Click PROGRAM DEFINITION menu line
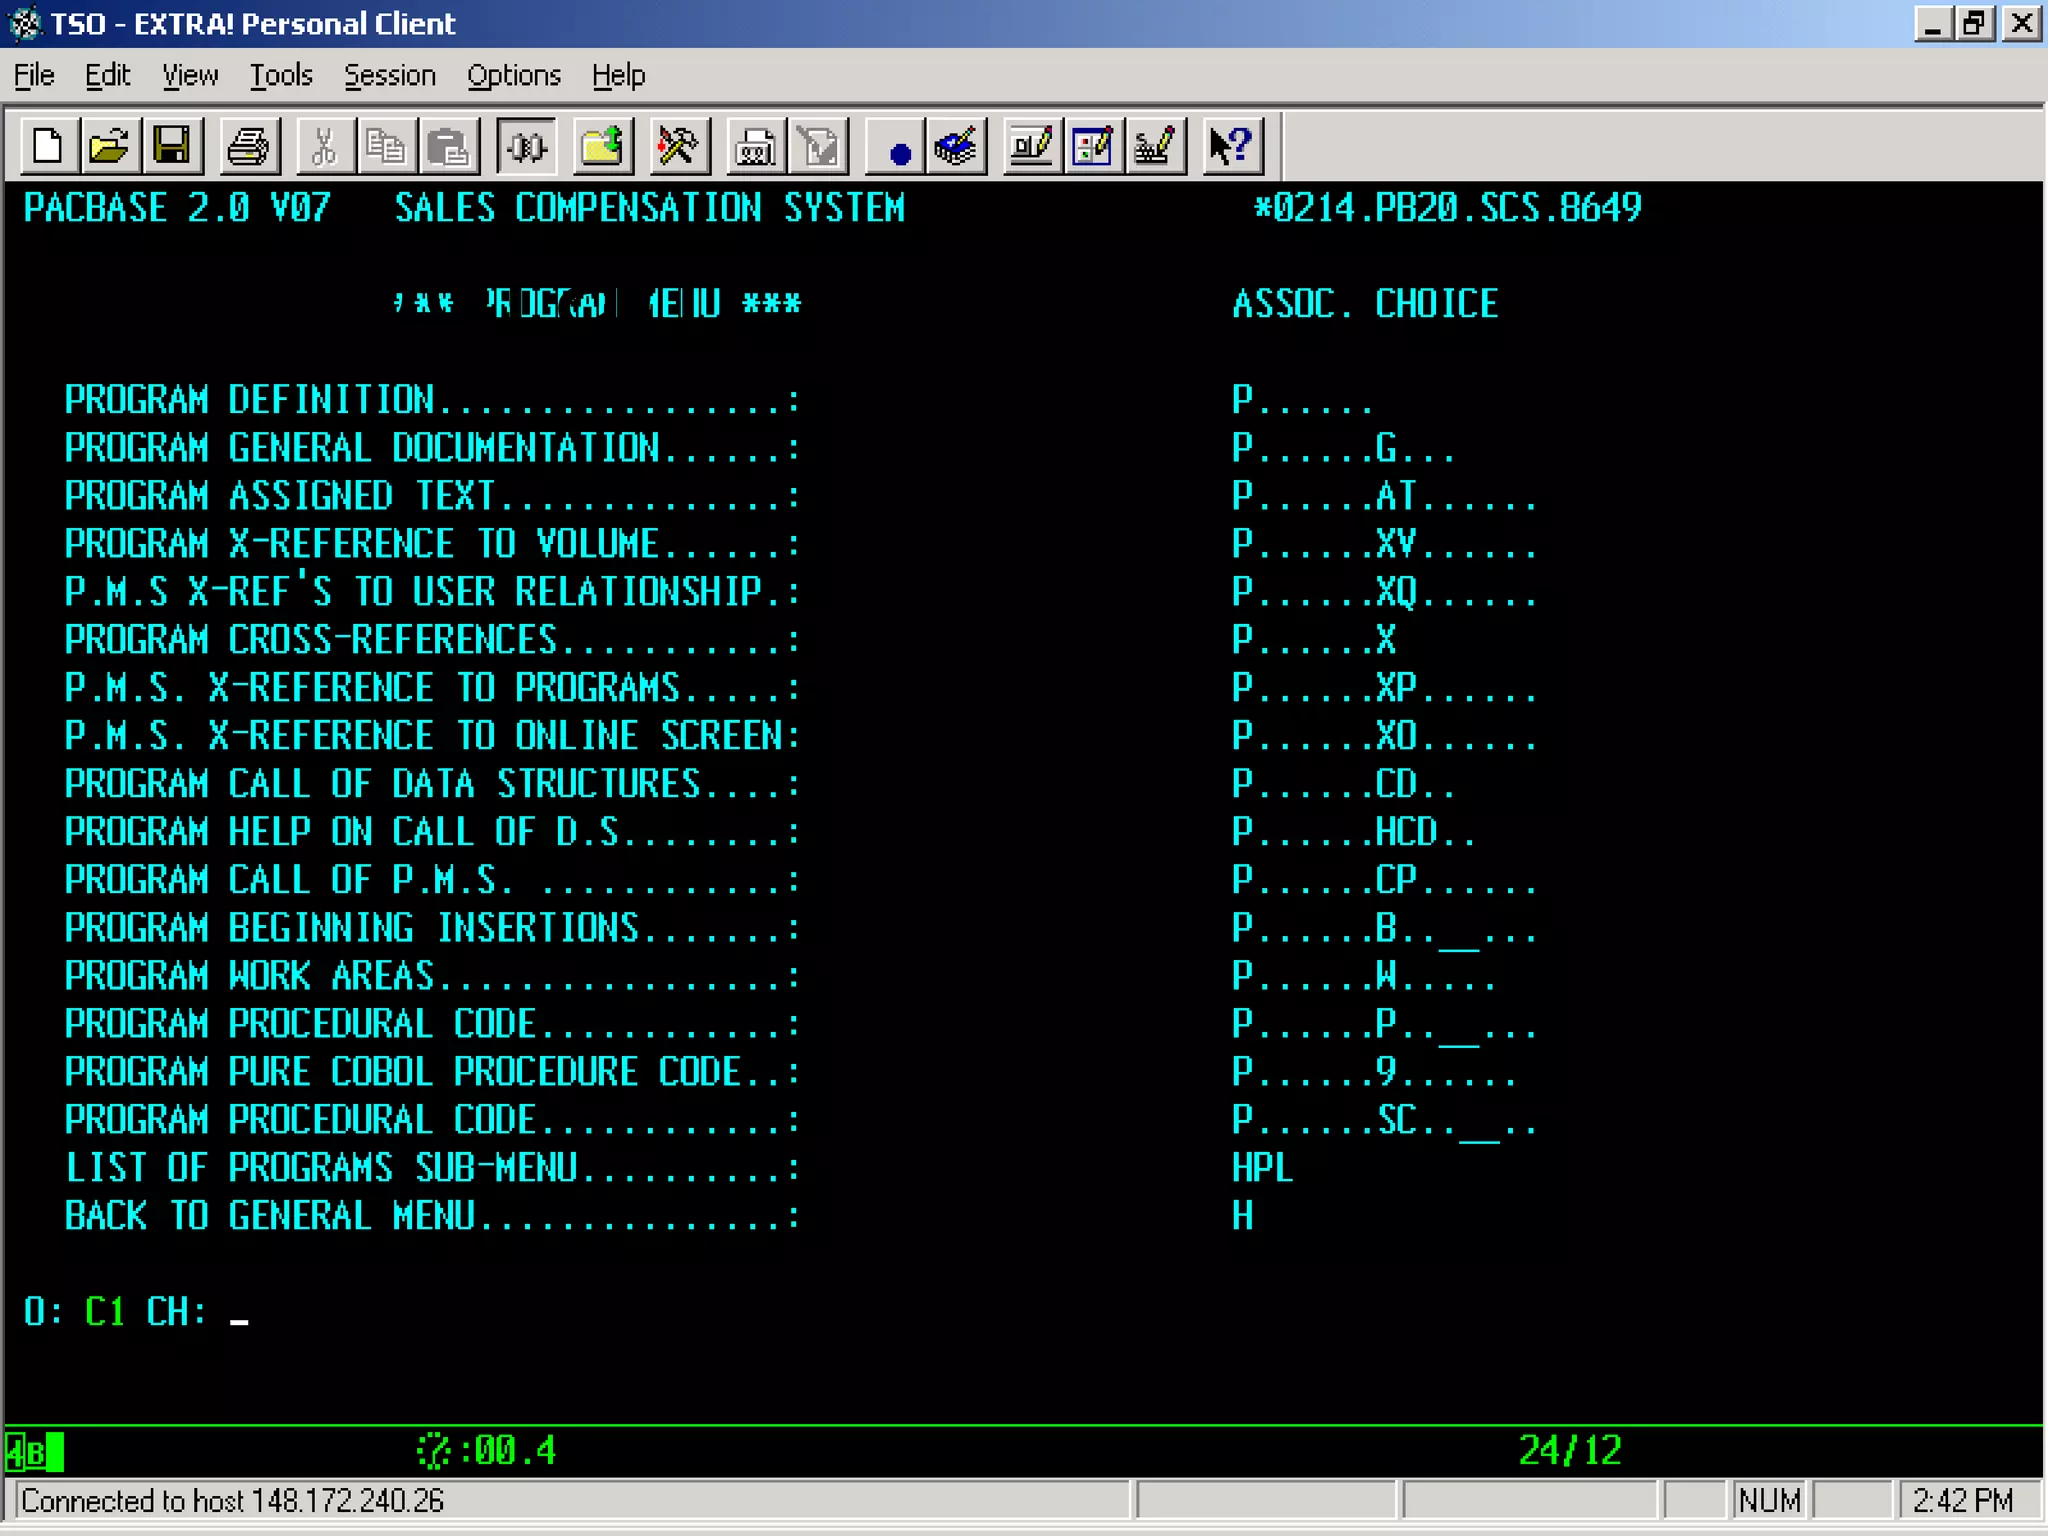Viewport: 2048px width, 1536px height. pos(432,401)
